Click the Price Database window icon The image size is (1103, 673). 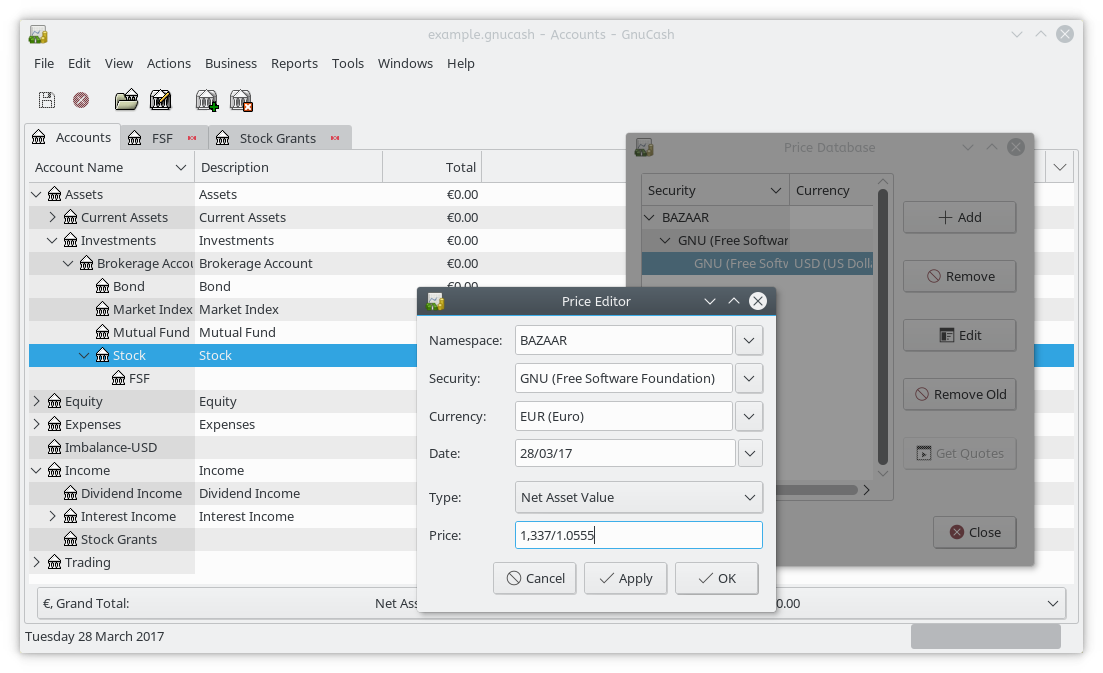click(x=644, y=147)
